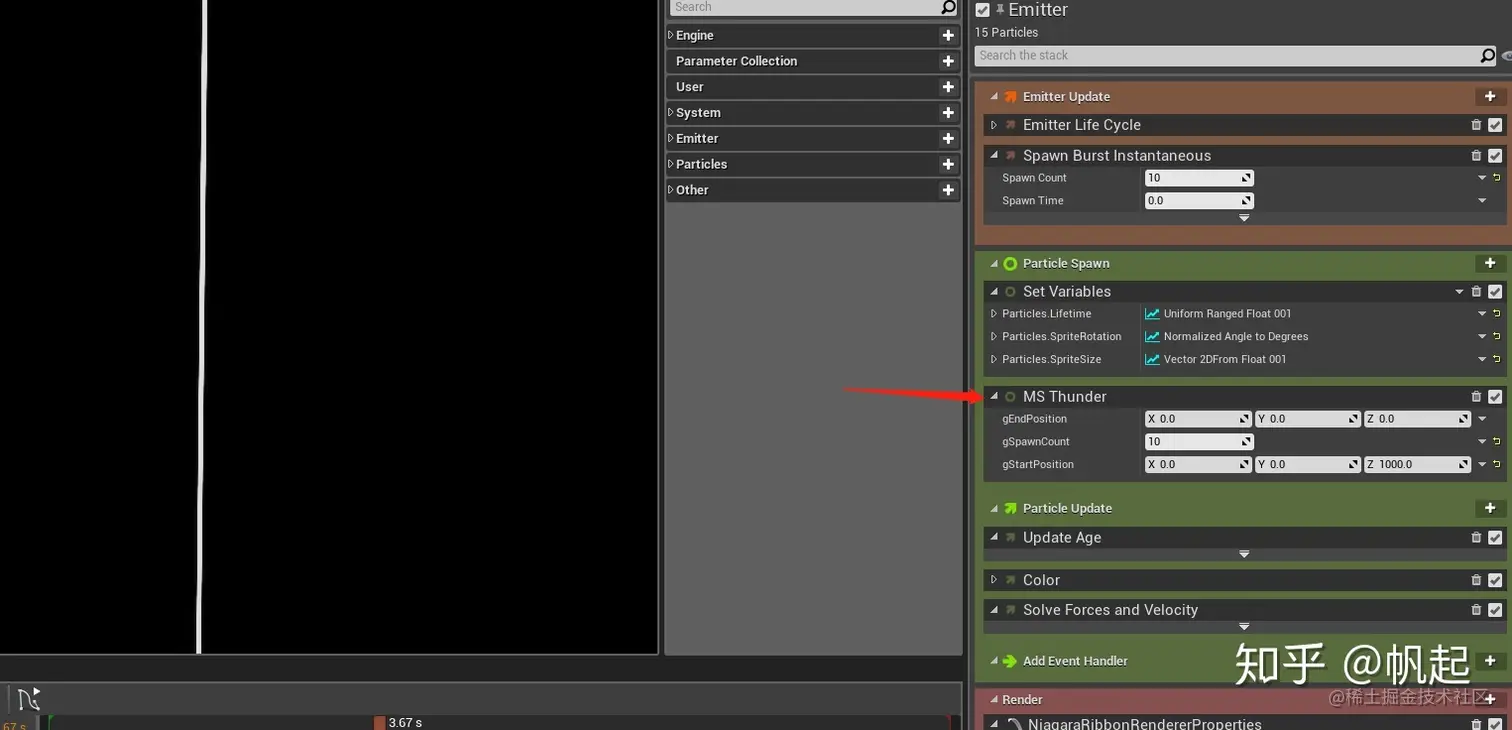Screen dimensions: 1512x730
Task: Click the parameter search magnifier icon
Action: click(949, 8)
